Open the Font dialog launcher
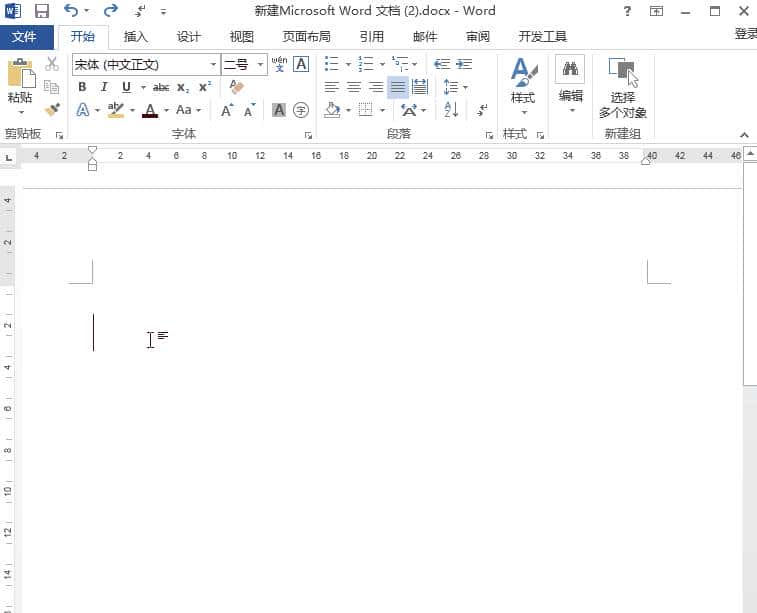Image resolution: width=757 pixels, height=613 pixels. tap(308, 136)
